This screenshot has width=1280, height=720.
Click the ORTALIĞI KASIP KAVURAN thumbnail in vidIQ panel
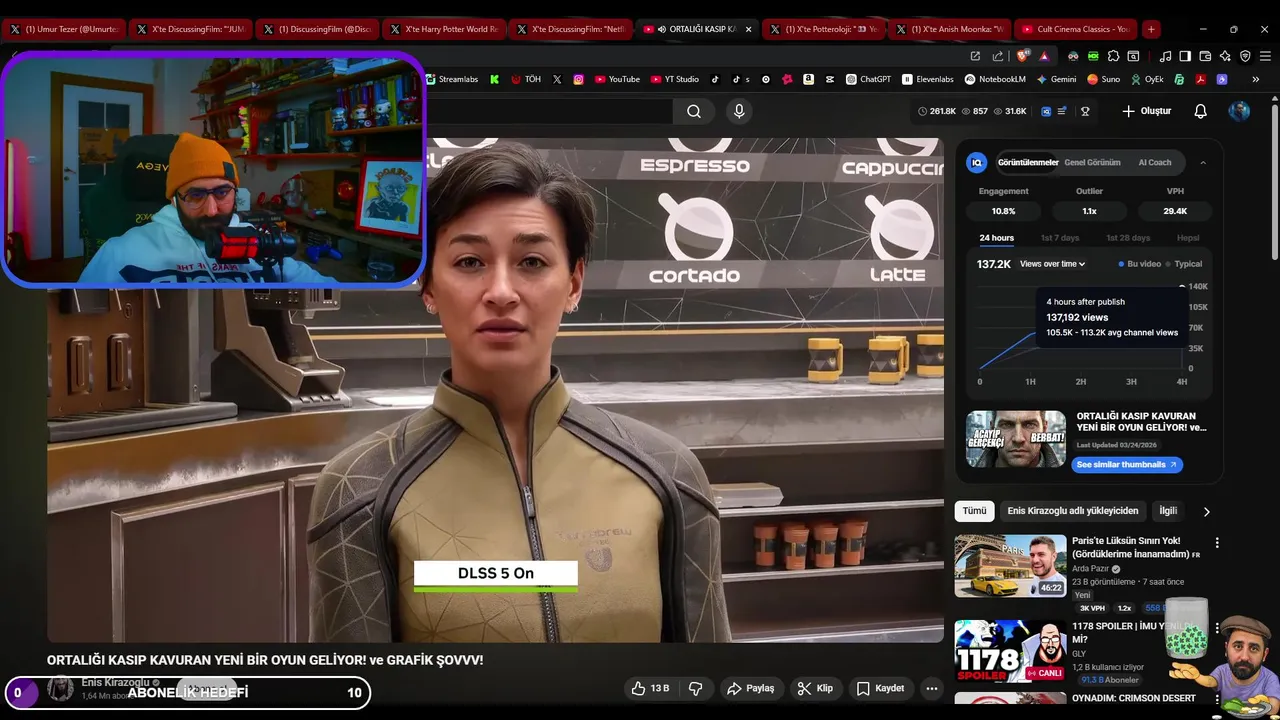pyautogui.click(x=1016, y=438)
